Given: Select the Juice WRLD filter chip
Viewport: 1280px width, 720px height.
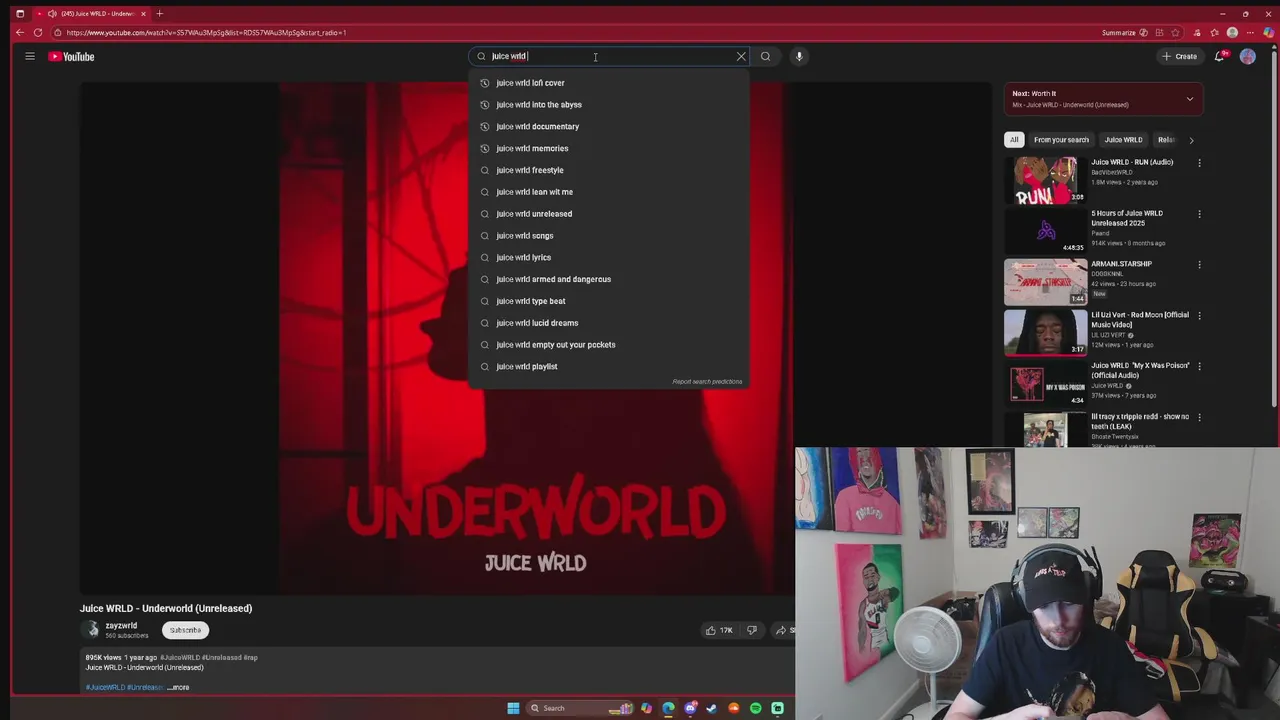Looking at the screenshot, I should click(1123, 140).
